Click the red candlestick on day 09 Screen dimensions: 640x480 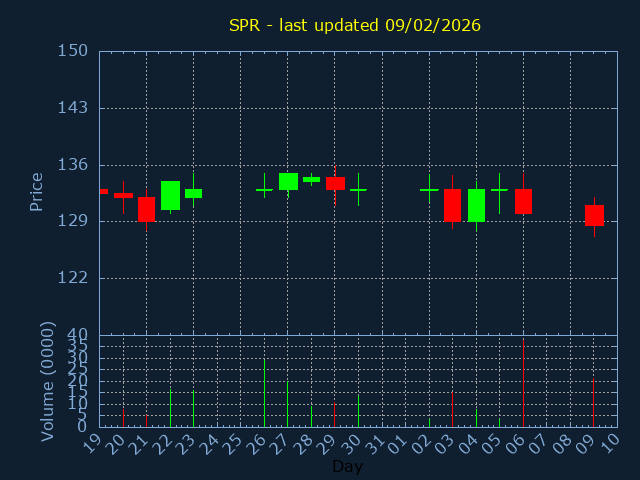coord(594,215)
